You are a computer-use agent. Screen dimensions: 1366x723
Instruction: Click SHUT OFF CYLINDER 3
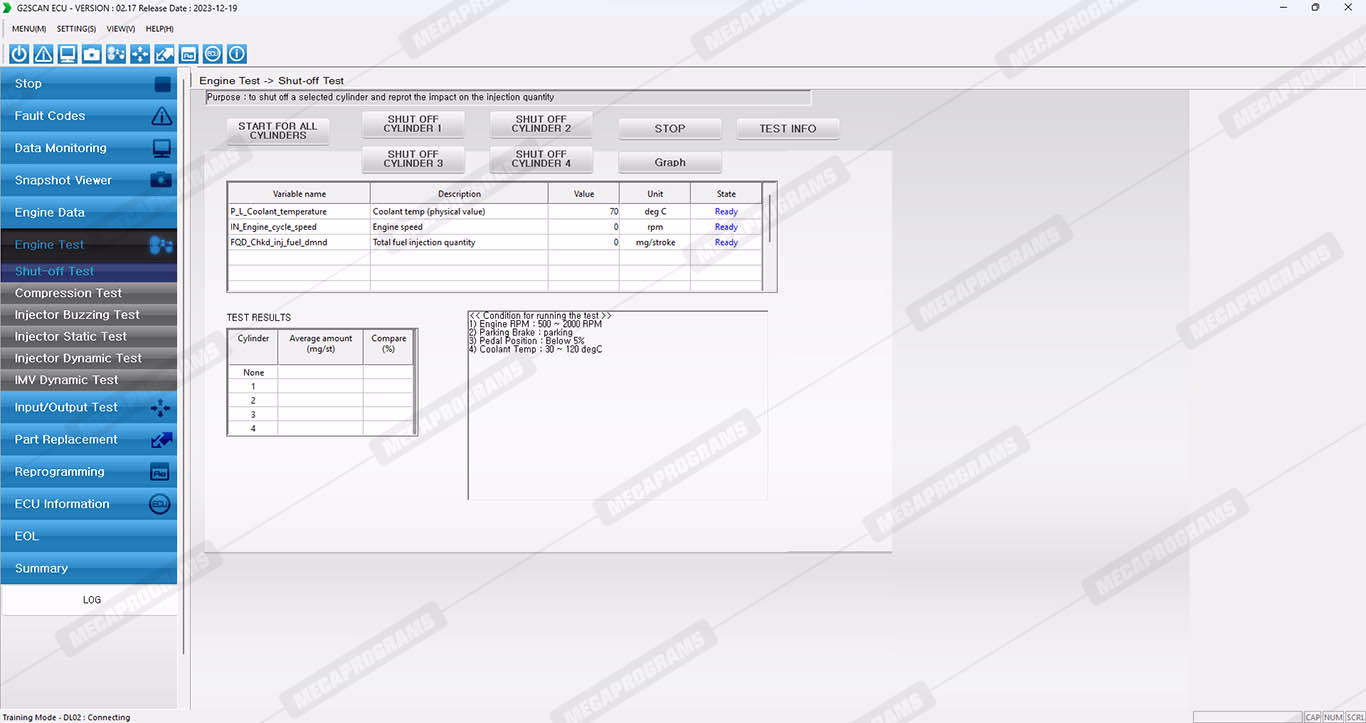[413, 159]
